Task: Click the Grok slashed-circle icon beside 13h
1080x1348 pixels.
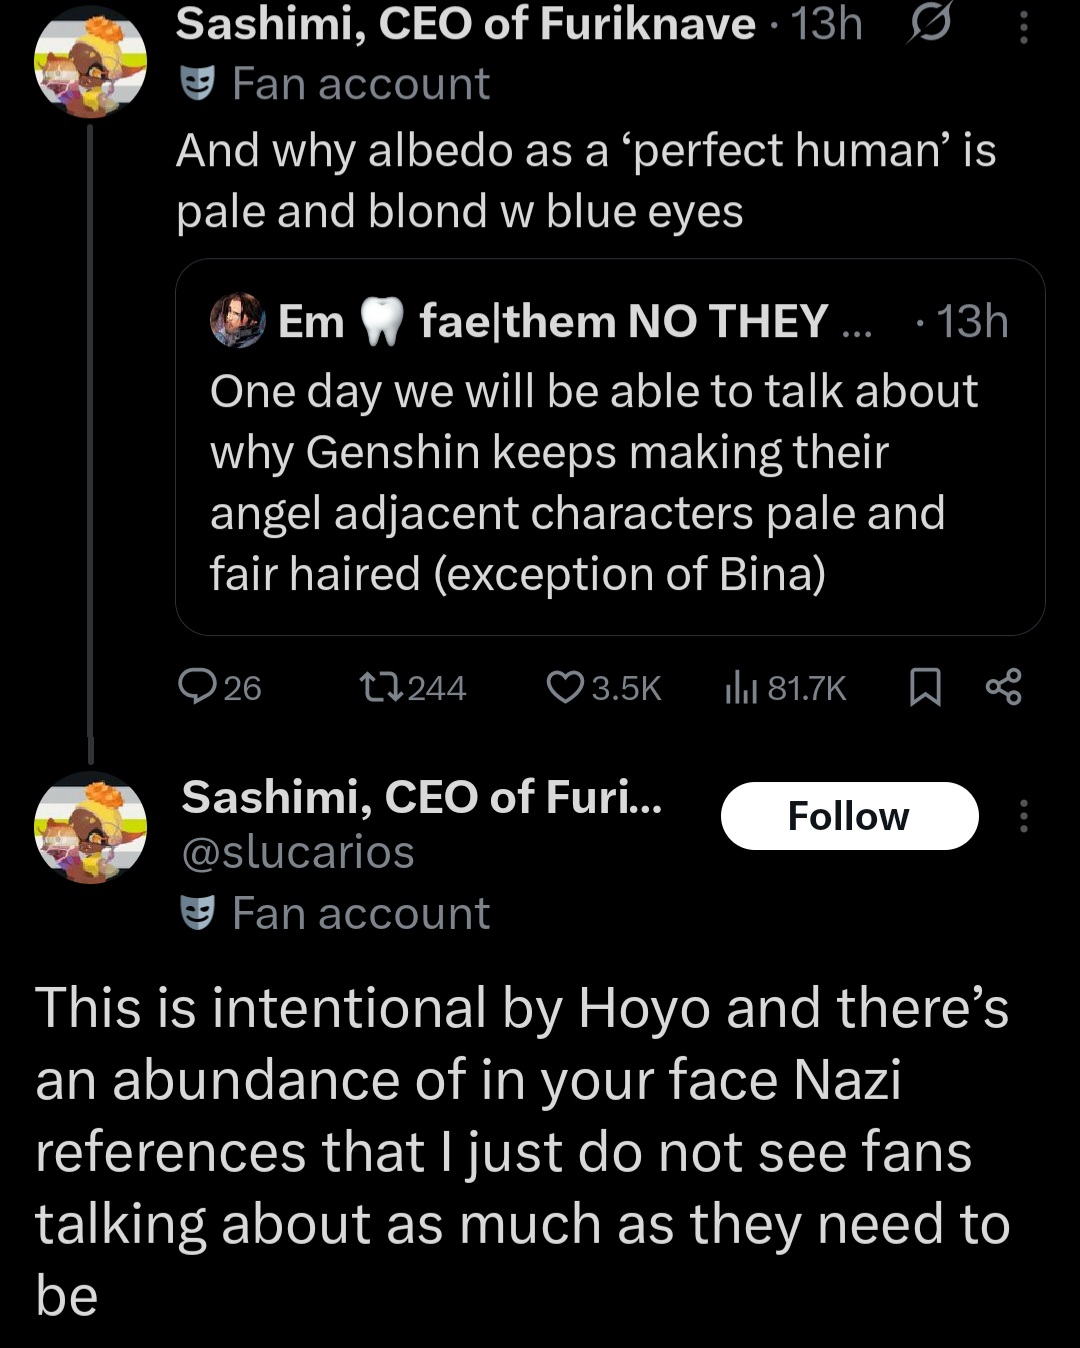Action: pyautogui.click(x=927, y=26)
